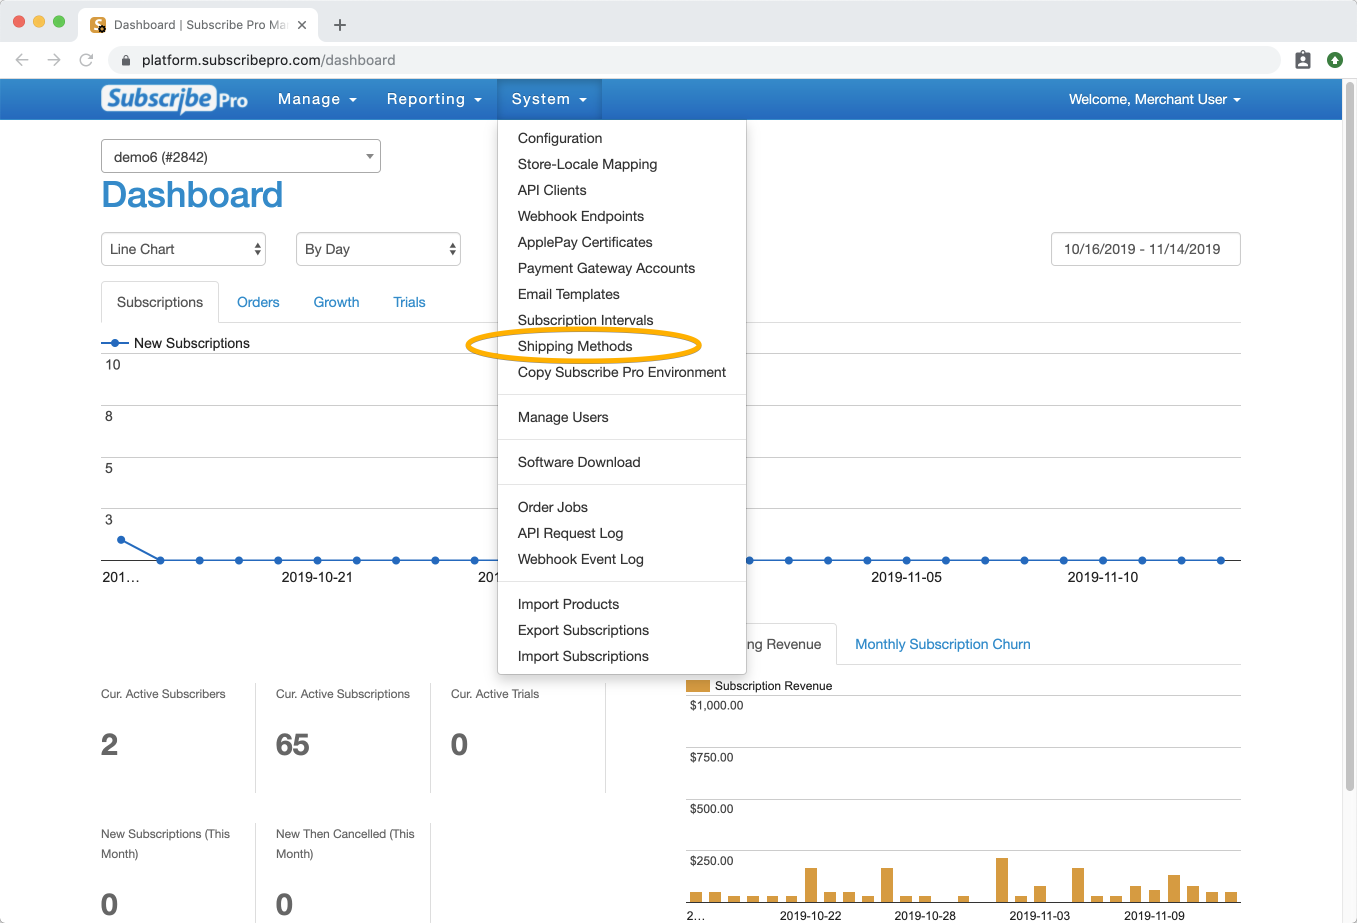
Task: Open Order Jobs menu item
Action: [622, 507]
